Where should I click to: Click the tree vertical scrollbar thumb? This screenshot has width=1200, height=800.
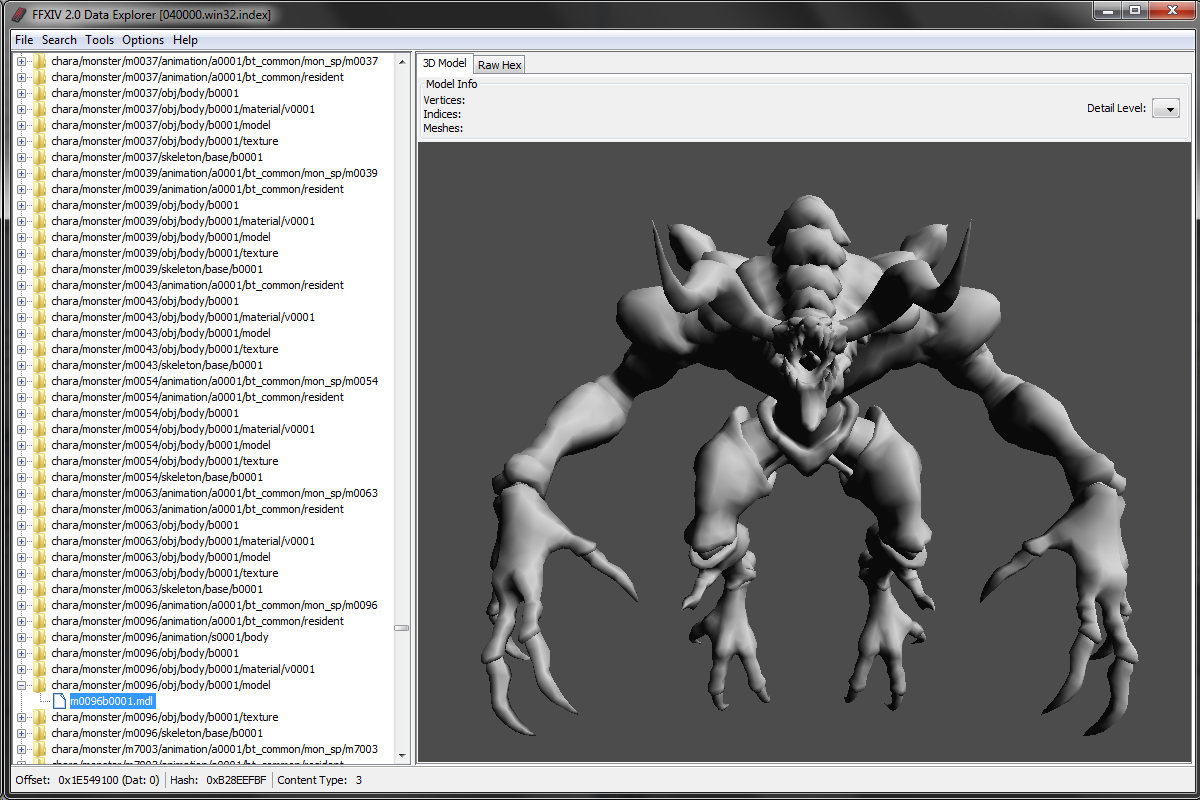402,628
